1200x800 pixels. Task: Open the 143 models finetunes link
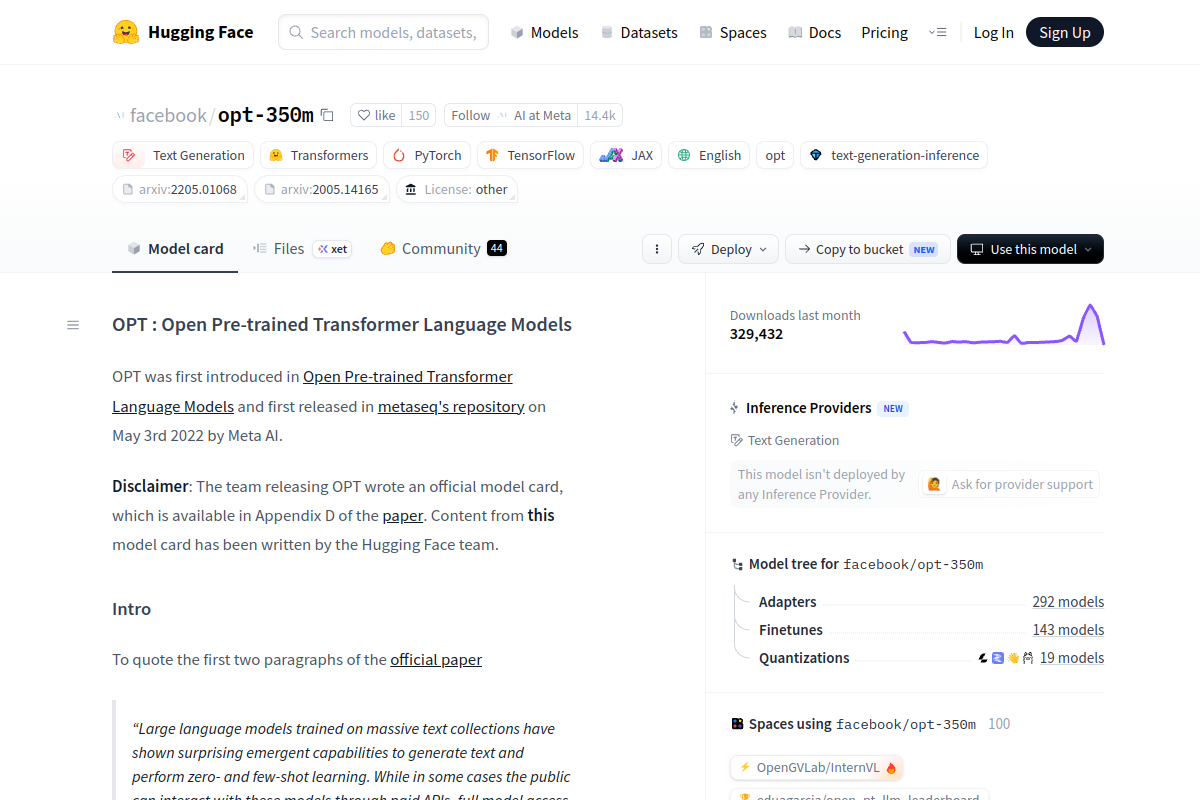tap(1068, 630)
